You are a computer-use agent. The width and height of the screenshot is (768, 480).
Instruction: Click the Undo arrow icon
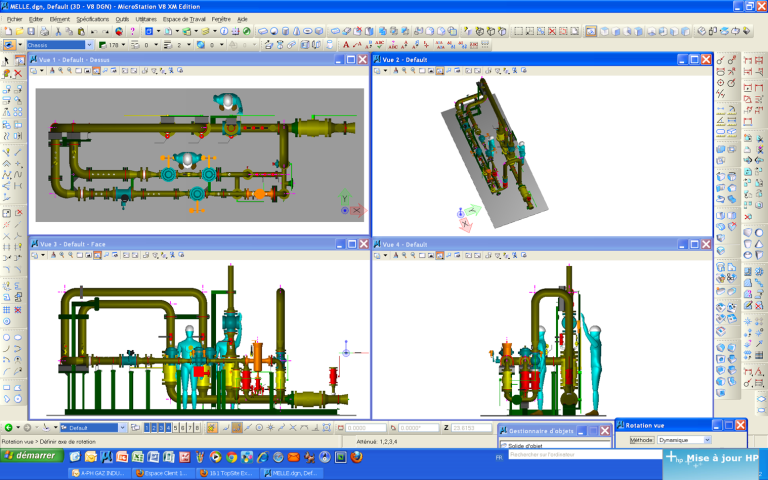[x=94, y=31]
